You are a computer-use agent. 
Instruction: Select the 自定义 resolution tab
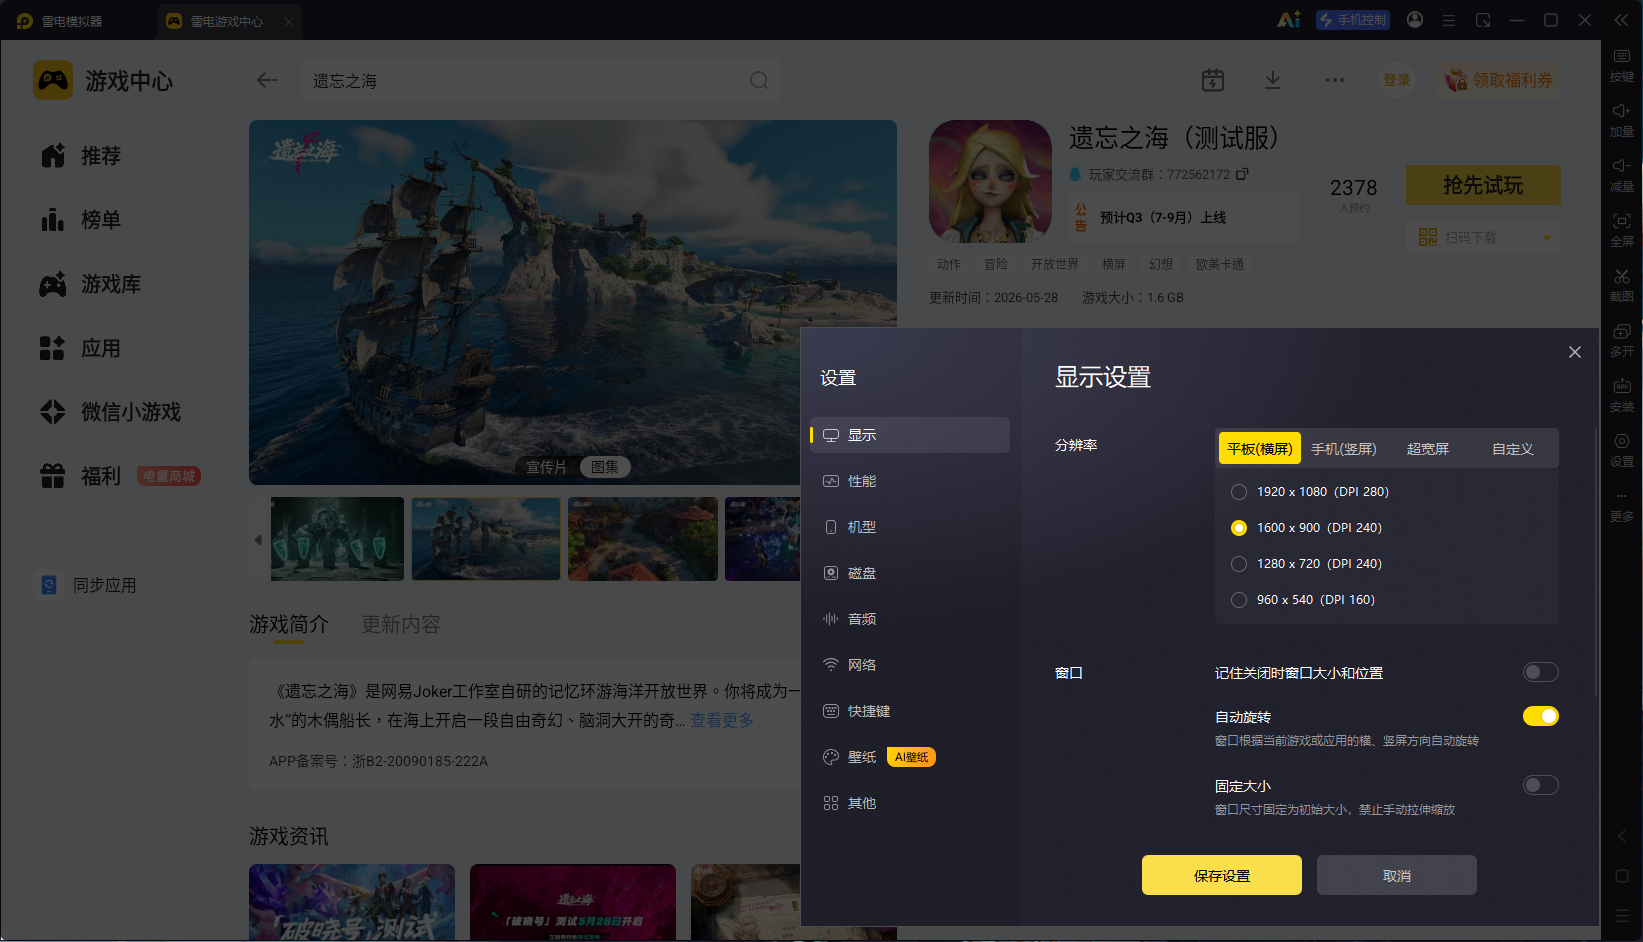[x=1513, y=449]
